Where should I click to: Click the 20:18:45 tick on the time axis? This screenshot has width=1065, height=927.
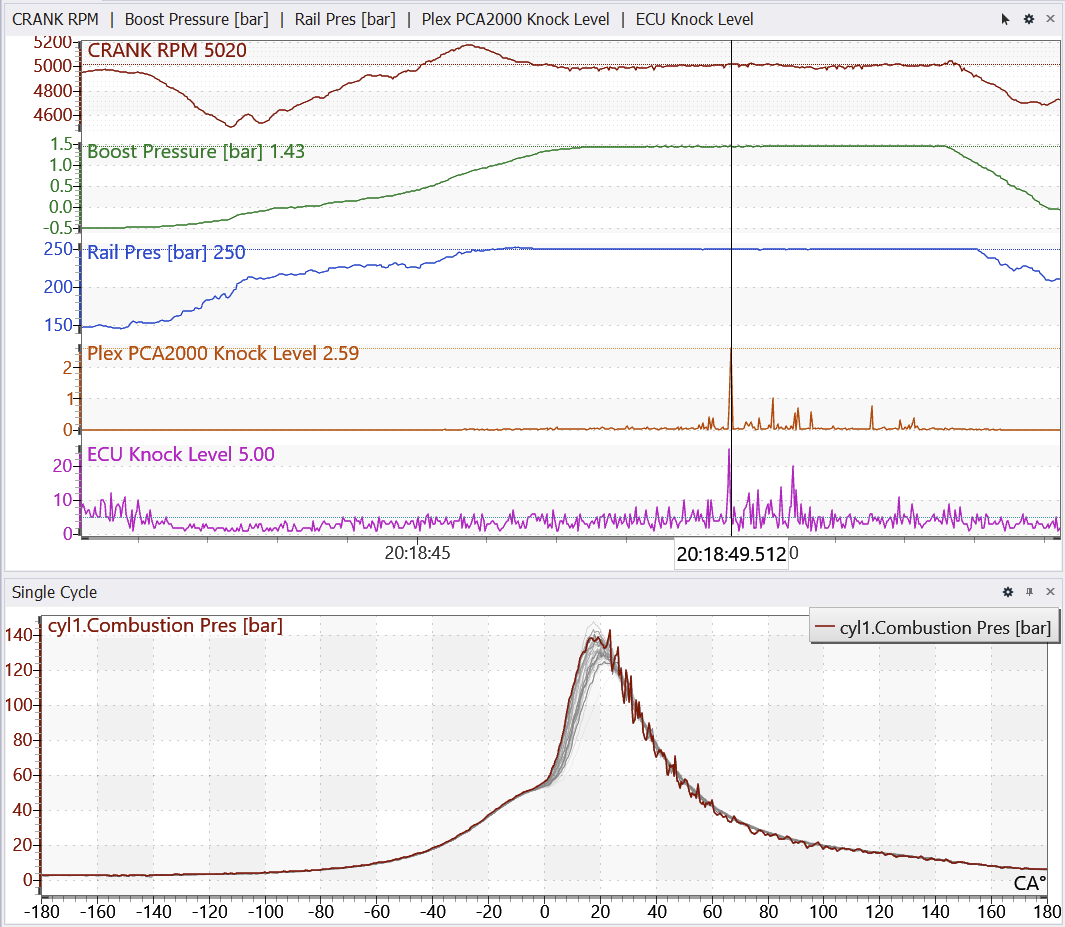[417, 552]
